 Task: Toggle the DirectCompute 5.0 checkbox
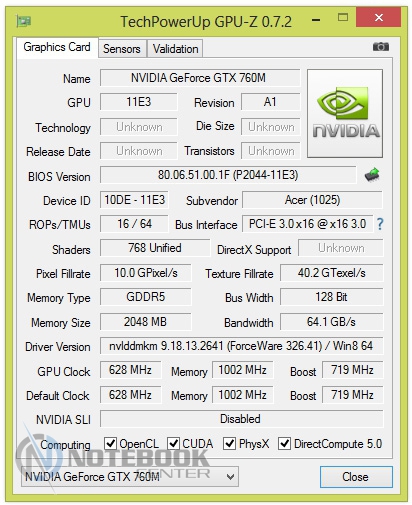tap(284, 443)
